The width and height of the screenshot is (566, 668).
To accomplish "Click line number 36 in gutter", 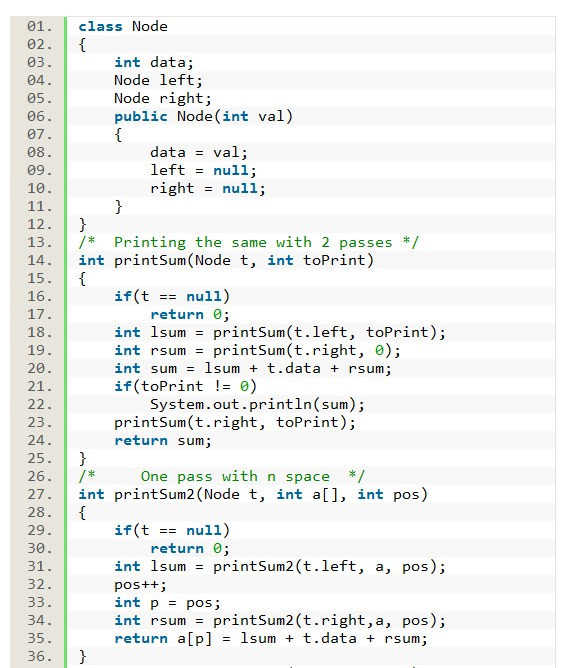I will [40, 656].
